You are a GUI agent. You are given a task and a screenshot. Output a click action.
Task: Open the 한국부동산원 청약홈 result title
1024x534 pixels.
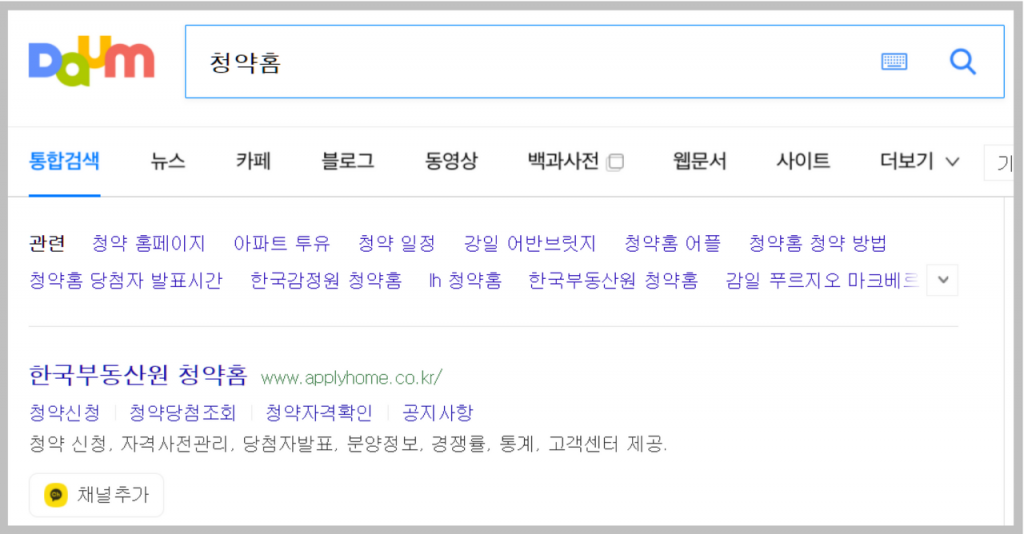[x=138, y=375]
